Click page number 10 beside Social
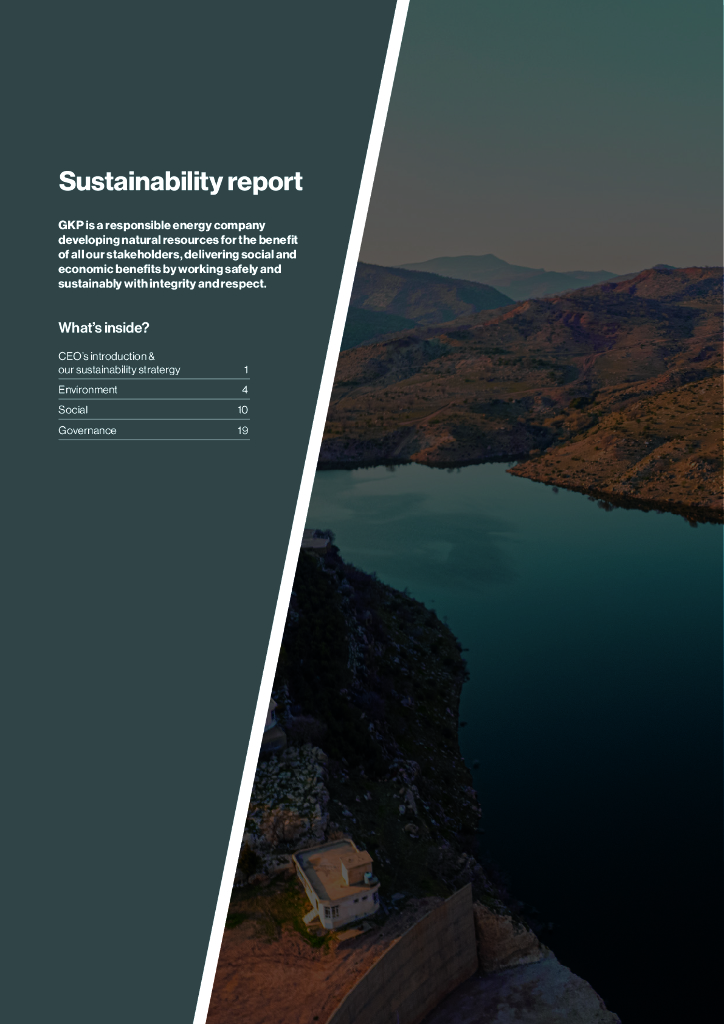 coord(243,410)
